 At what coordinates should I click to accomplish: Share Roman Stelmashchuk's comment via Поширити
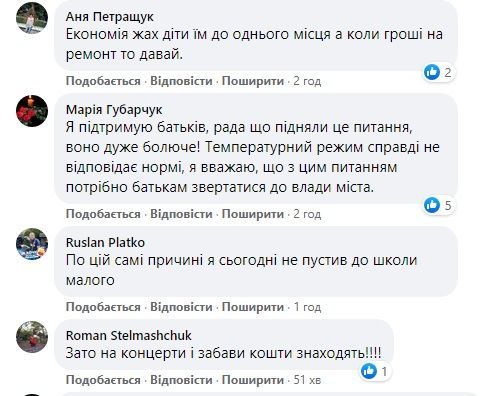pos(253,380)
